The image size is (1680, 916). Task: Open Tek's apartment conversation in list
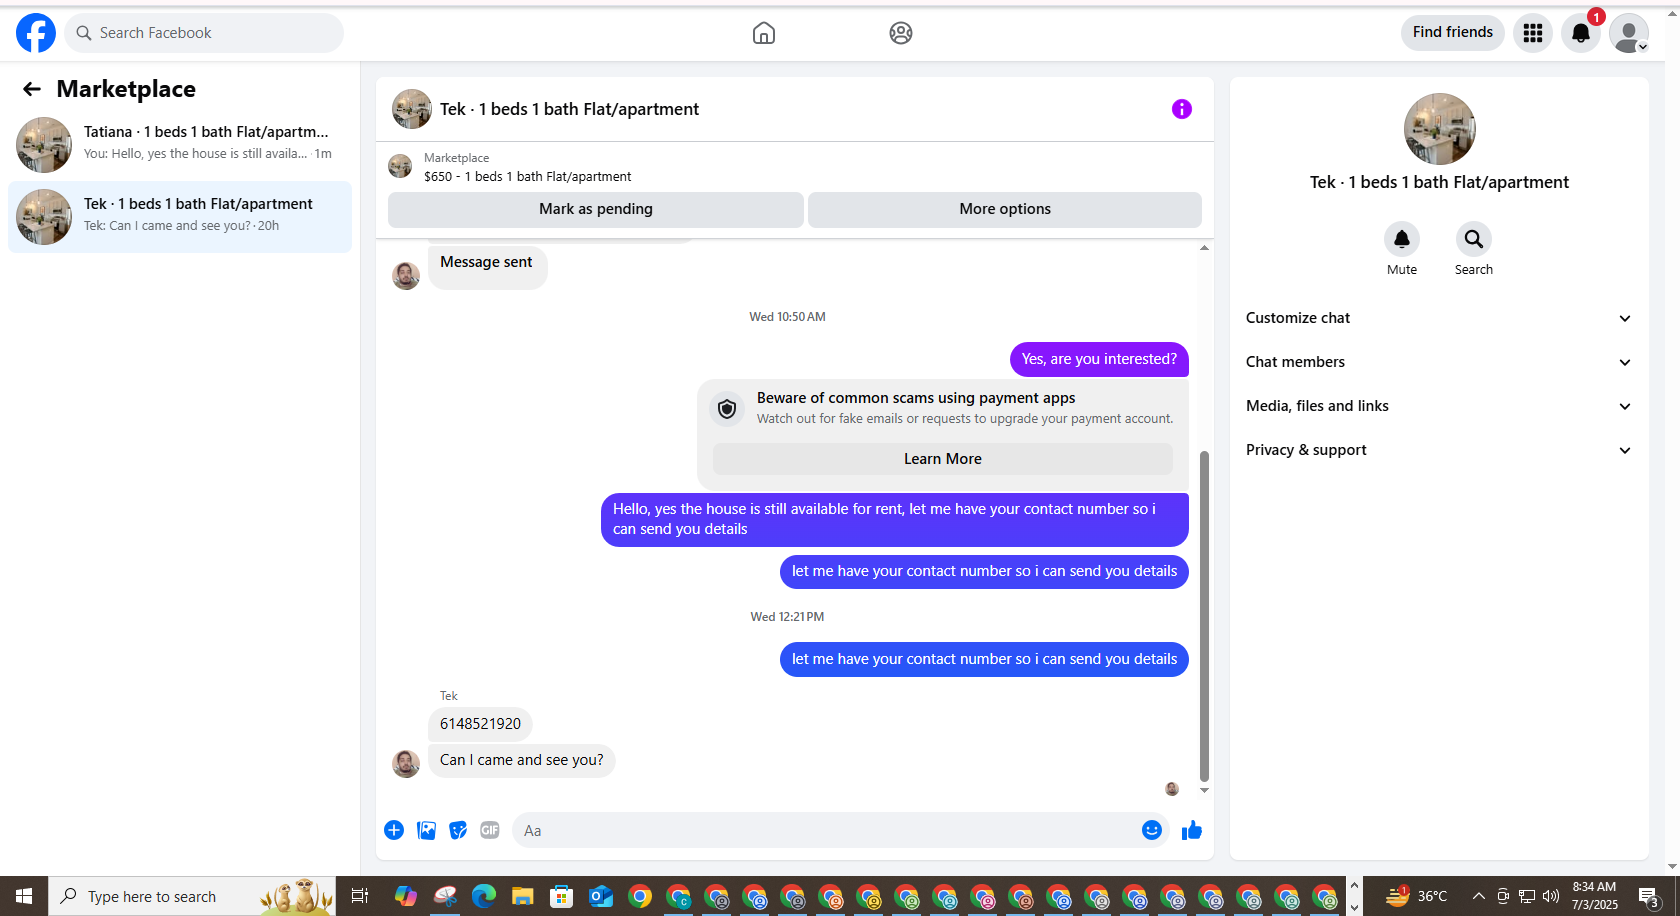[180, 217]
